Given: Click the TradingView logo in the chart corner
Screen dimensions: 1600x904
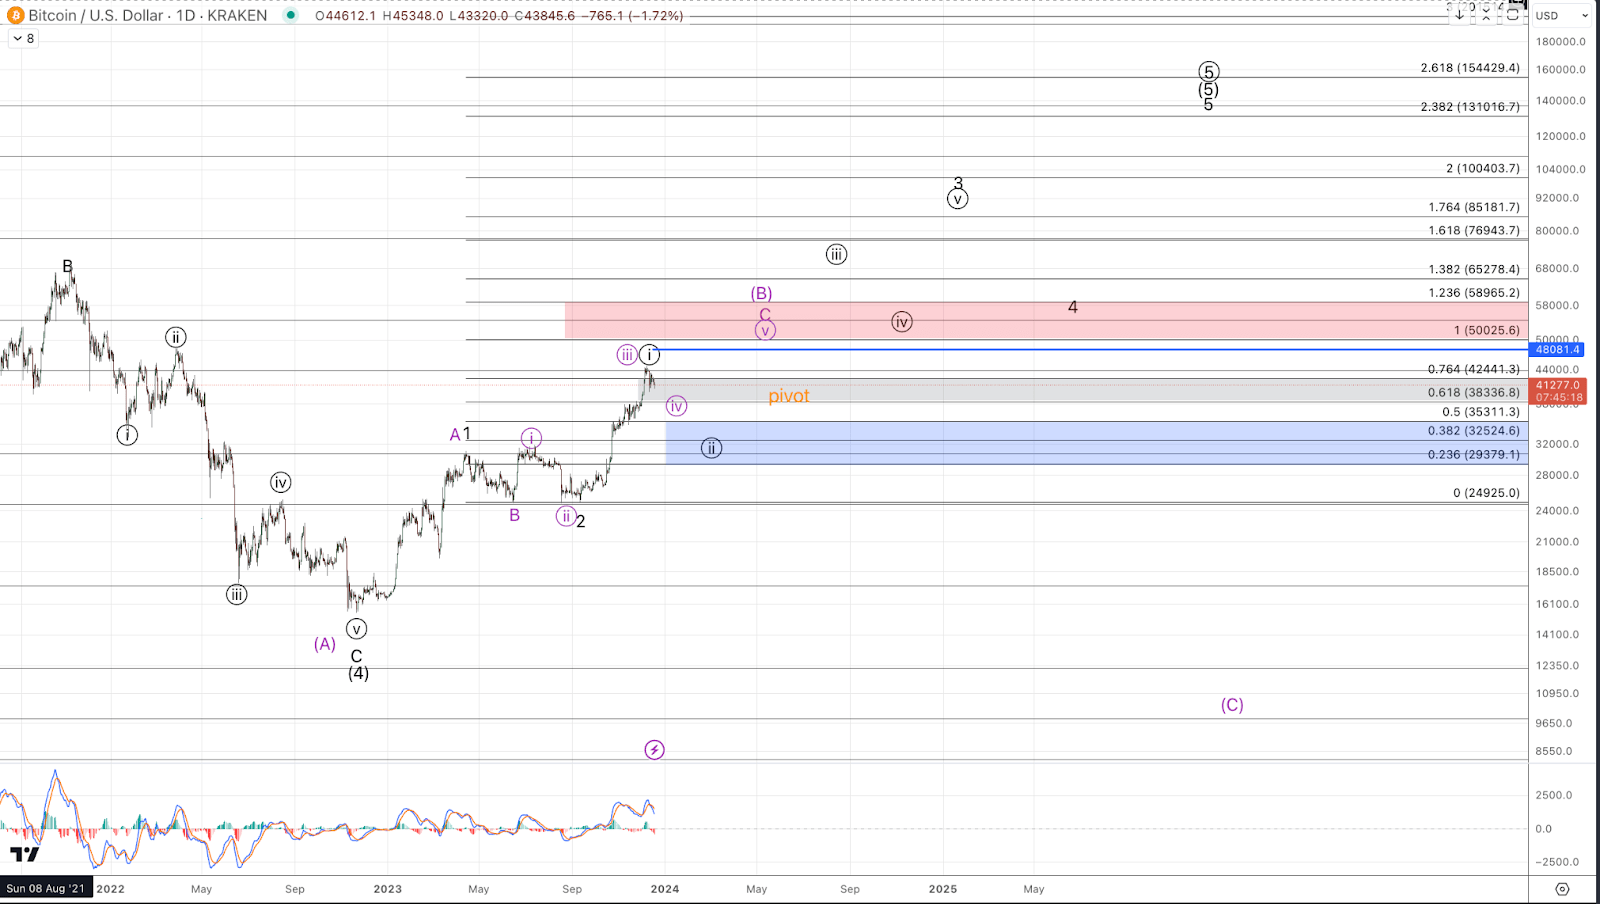Looking at the screenshot, I should [25, 854].
